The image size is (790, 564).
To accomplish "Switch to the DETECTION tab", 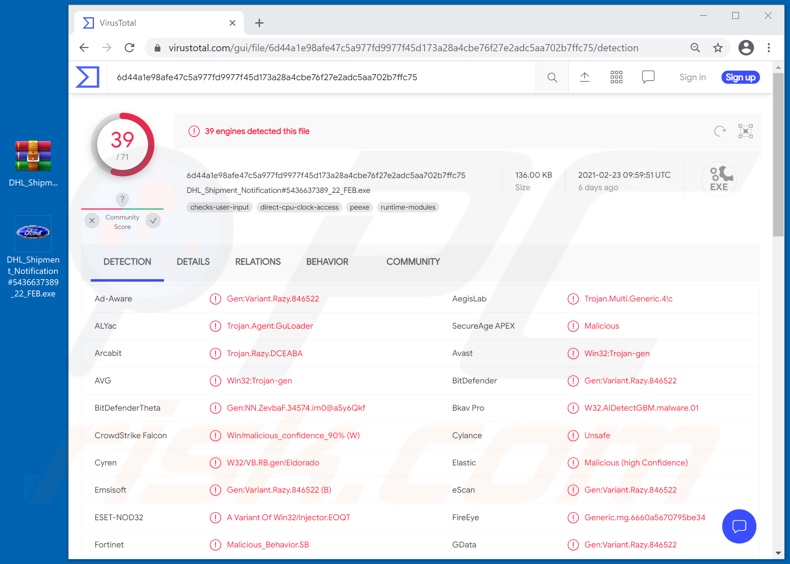I will click(127, 262).
